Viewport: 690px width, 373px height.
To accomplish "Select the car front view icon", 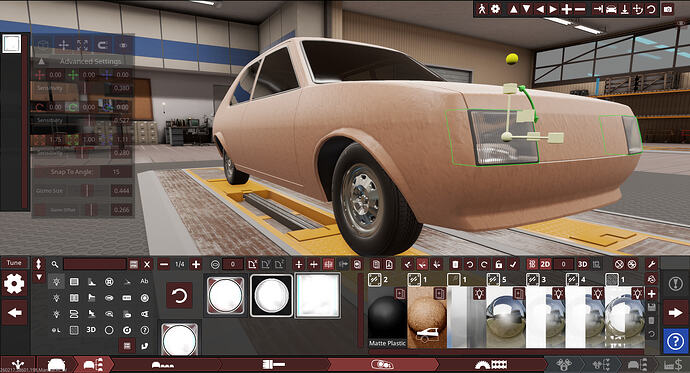I will point(611,9).
